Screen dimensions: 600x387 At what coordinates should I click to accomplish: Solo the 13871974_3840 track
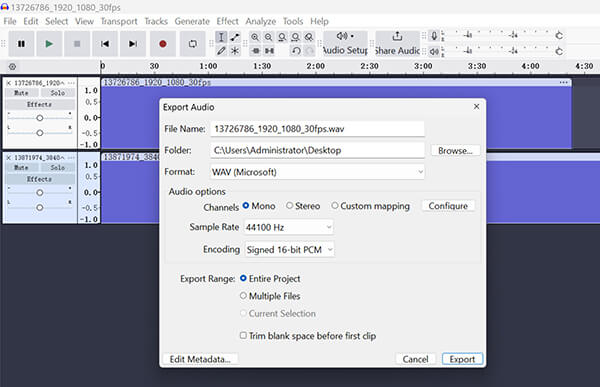(58, 167)
